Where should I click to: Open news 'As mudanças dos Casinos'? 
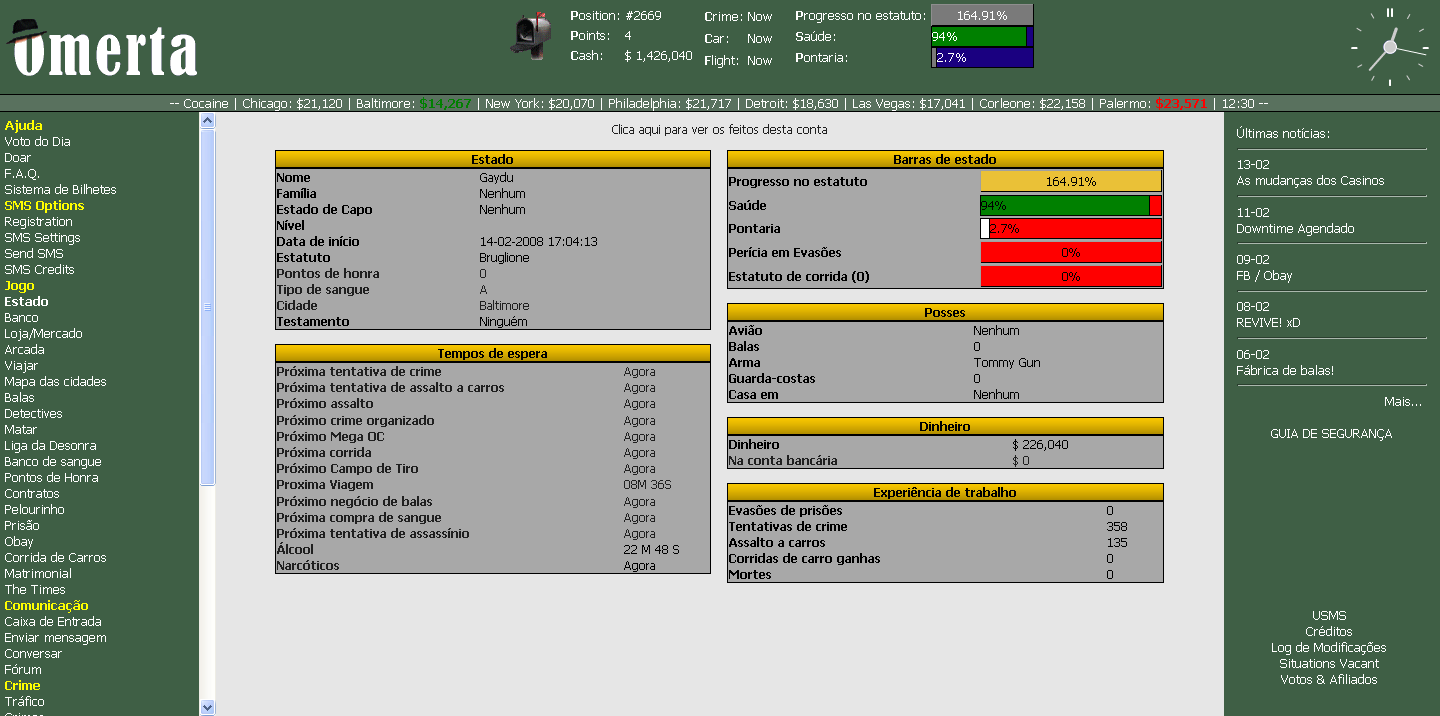(x=1310, y=181)
